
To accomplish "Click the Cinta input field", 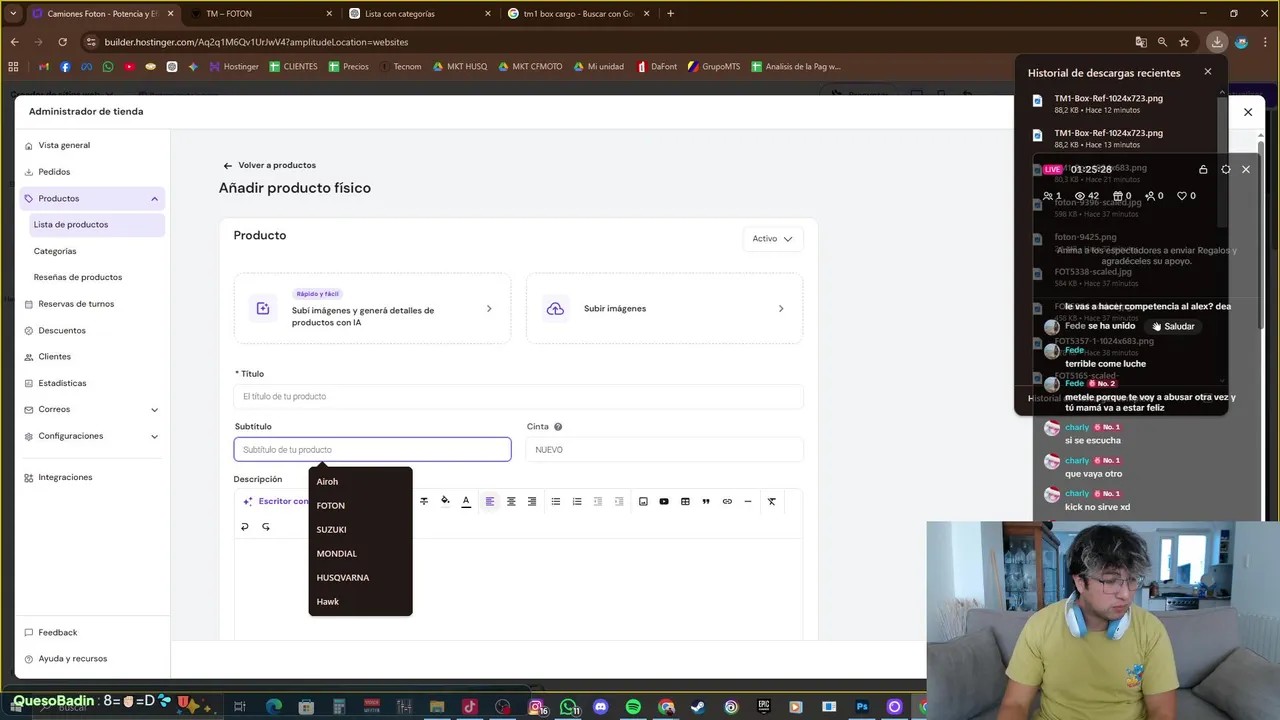I will pyautogui.click(x=664, y=449).
